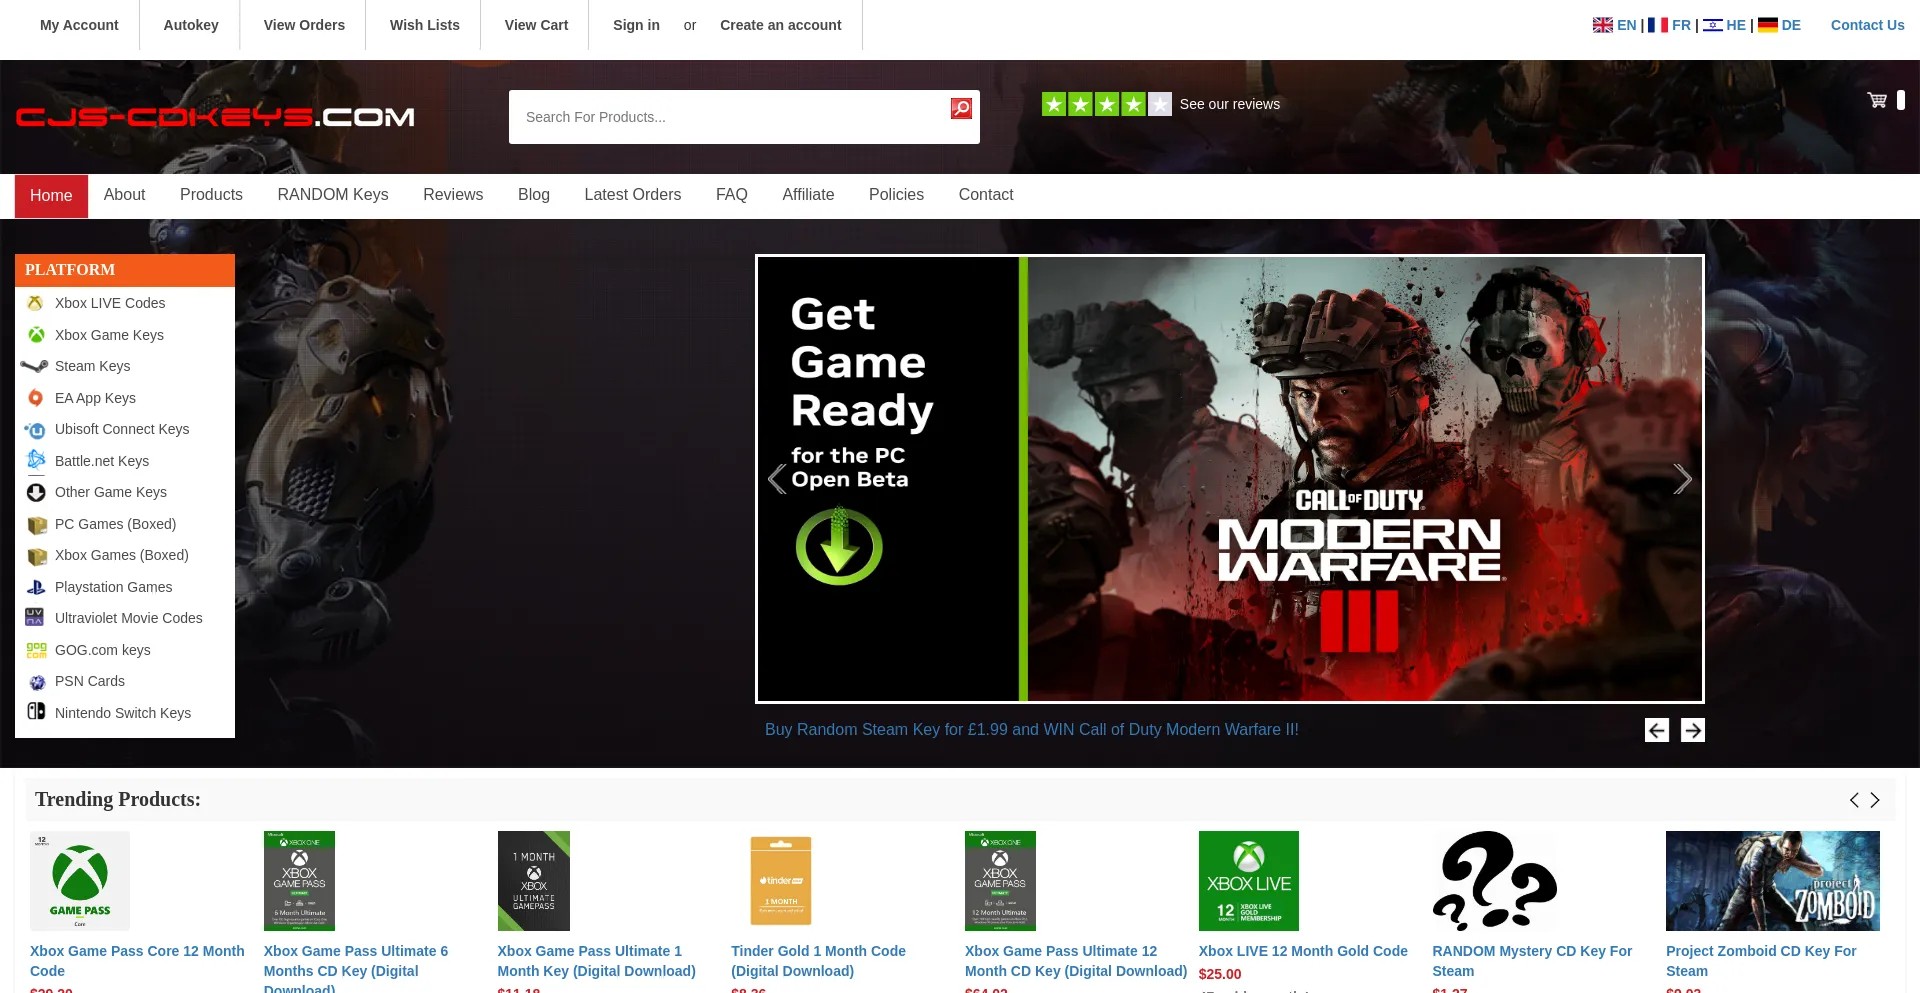
Task: Click the GOG.com keys icon
Action: (x=37, y=650)
